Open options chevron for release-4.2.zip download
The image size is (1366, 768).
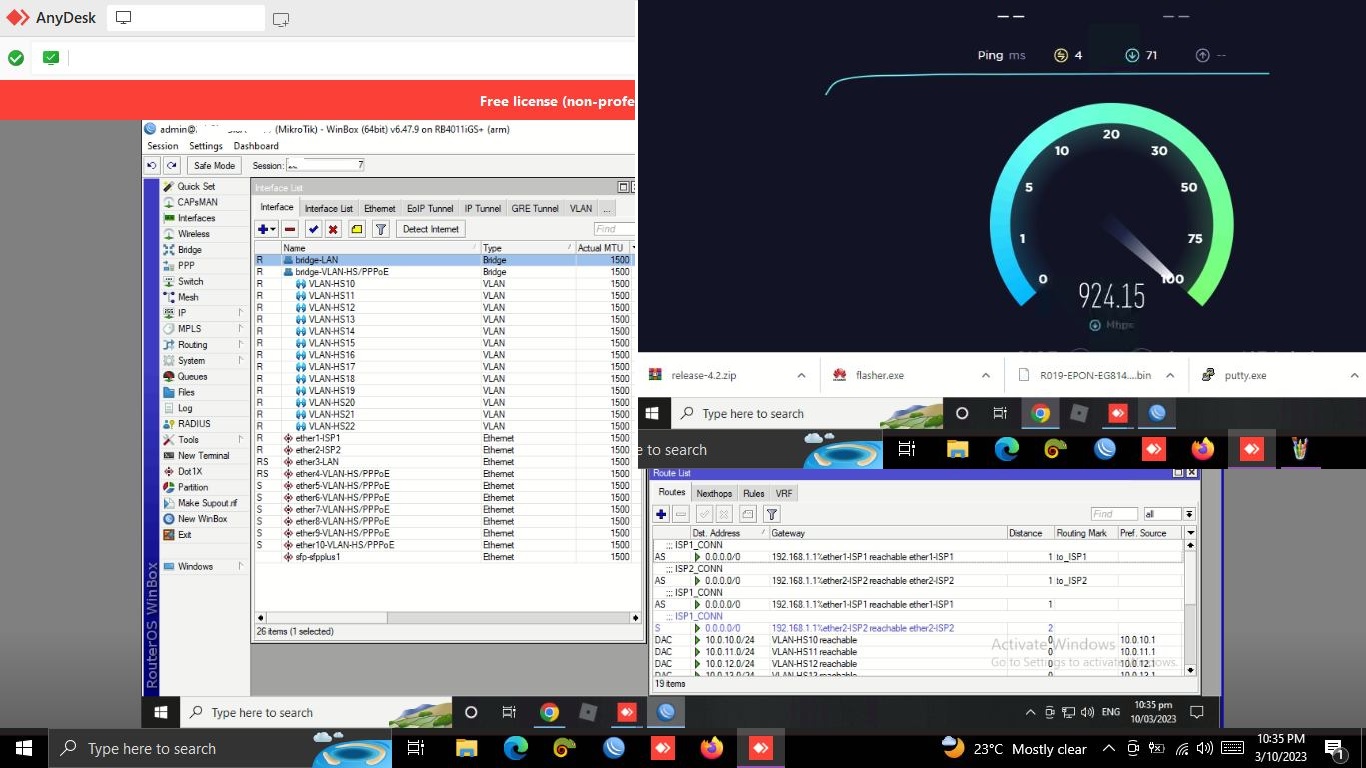click(x=801, y=375)
